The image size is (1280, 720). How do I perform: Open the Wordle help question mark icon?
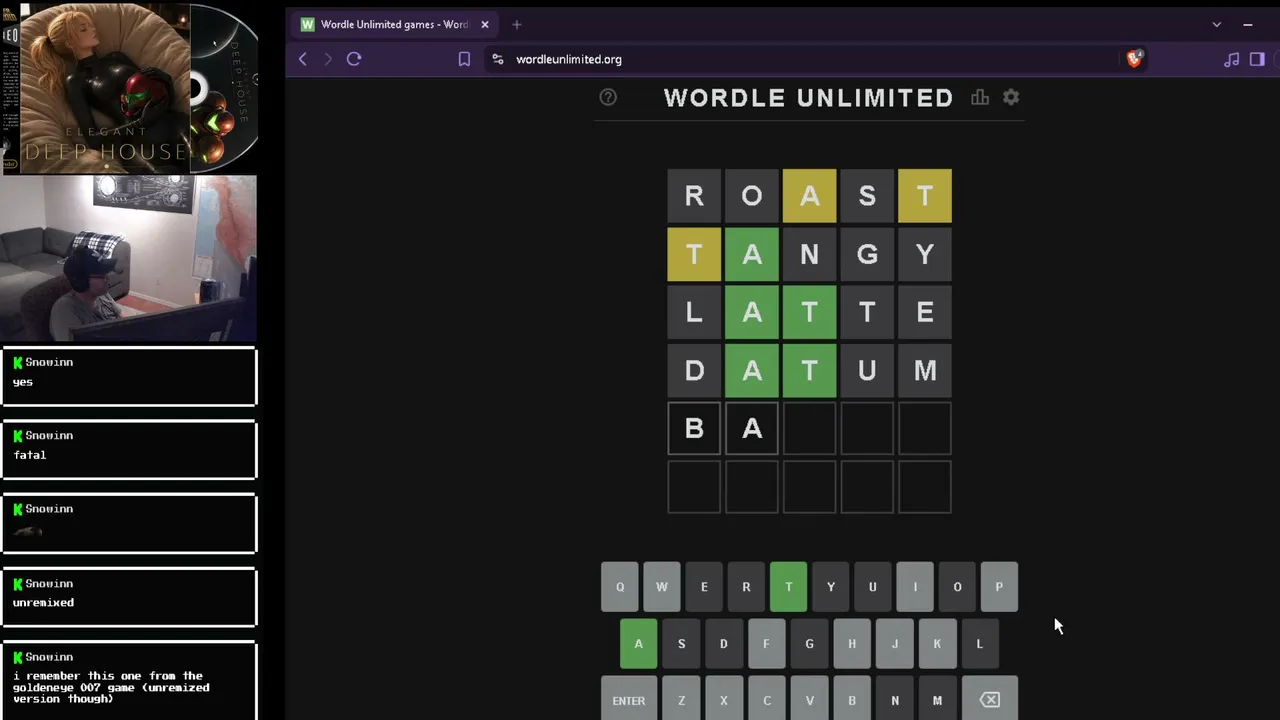point(608,97)
